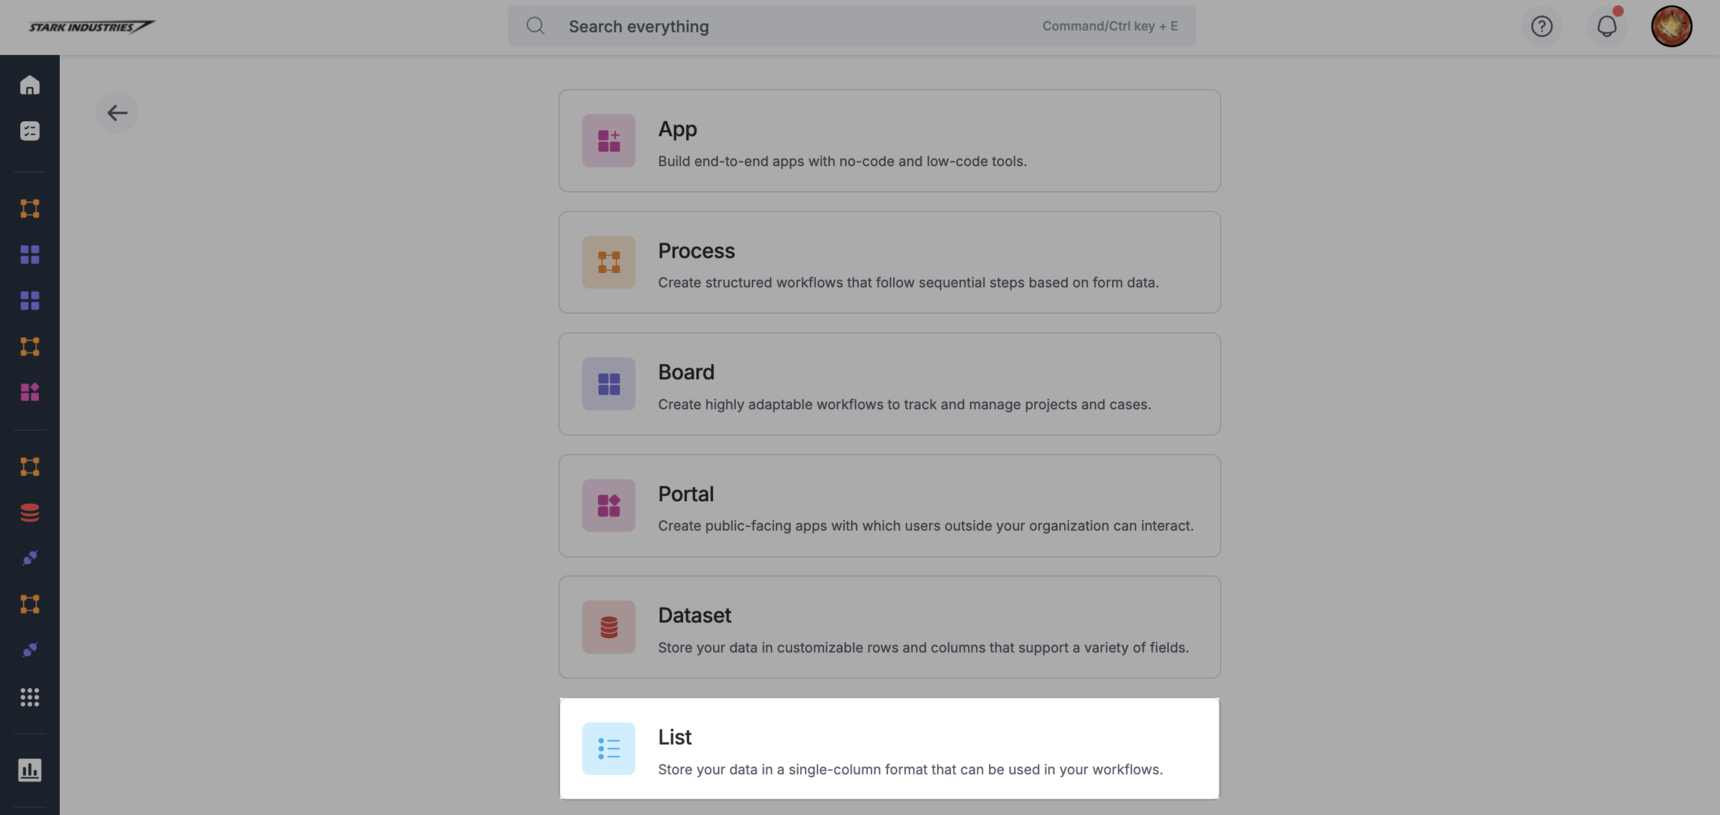Click the Stark Industries logo
The image size is (1720, 815).
point(91,27)
